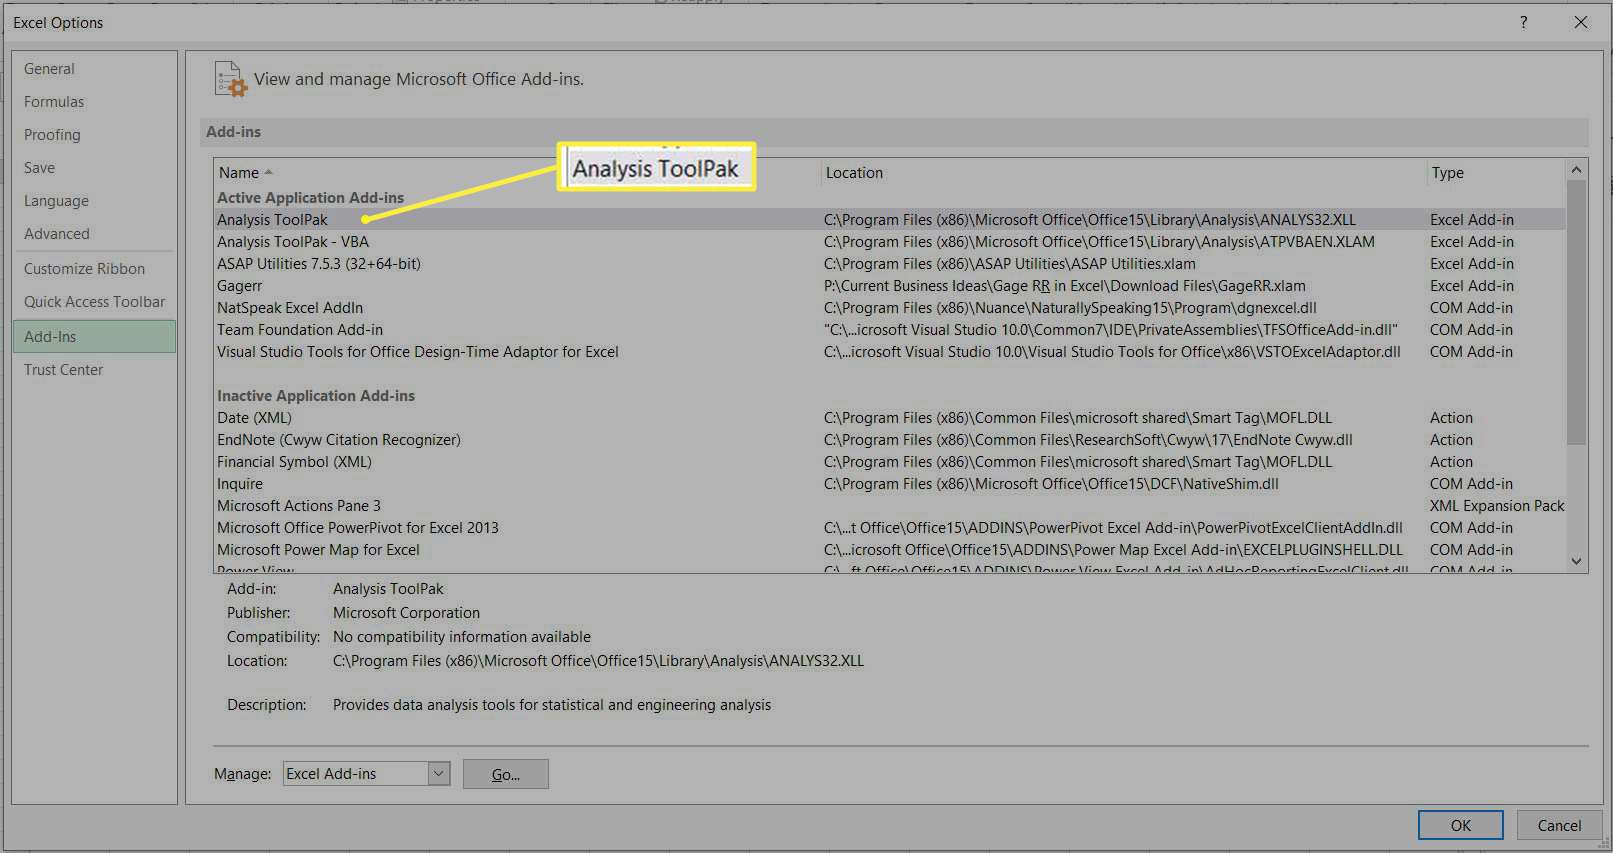Select Team Foundation Add-in row
1613x853 pixels.
pyautogui.click(x=890, y=330)
